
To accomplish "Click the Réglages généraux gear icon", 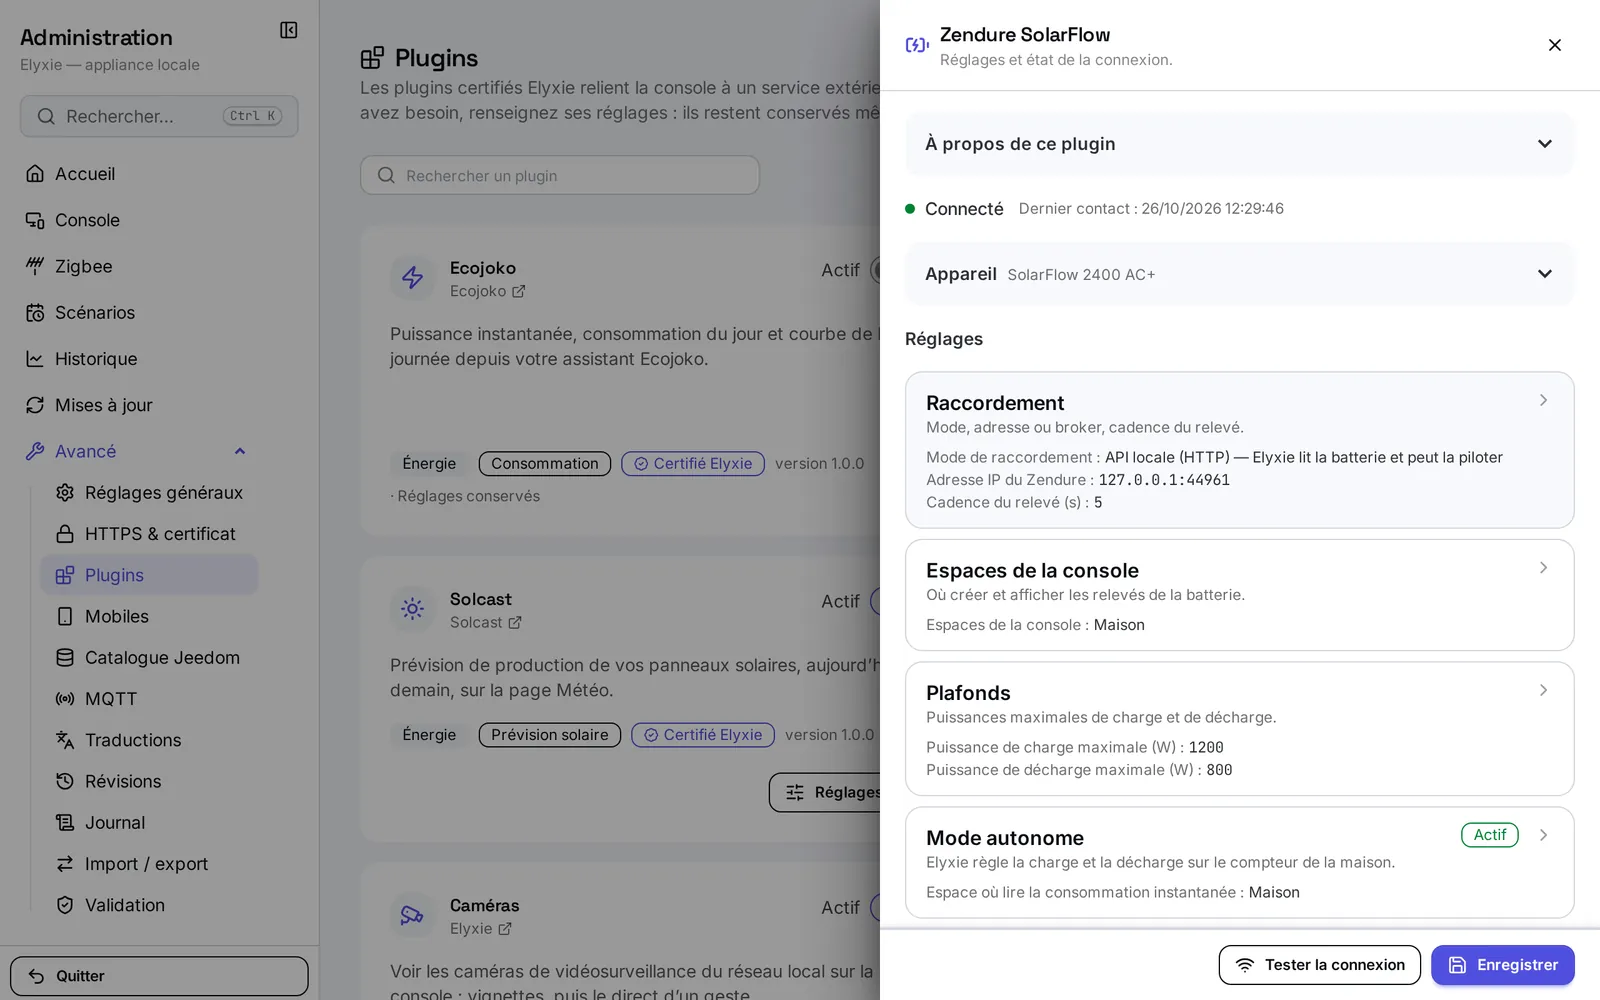I will click(x=65, y=493).
